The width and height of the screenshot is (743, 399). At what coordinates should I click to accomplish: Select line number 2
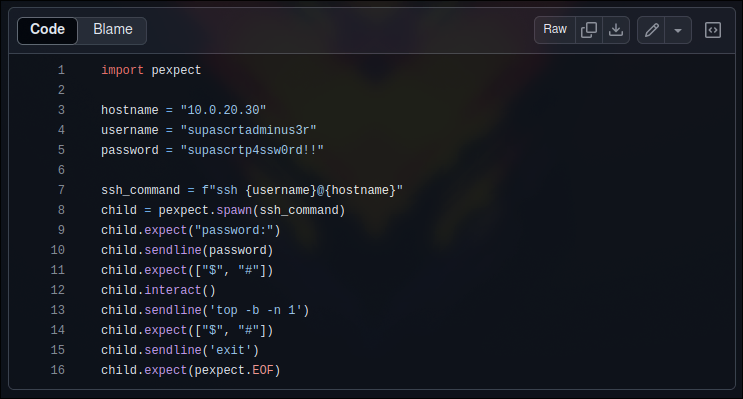61,90
